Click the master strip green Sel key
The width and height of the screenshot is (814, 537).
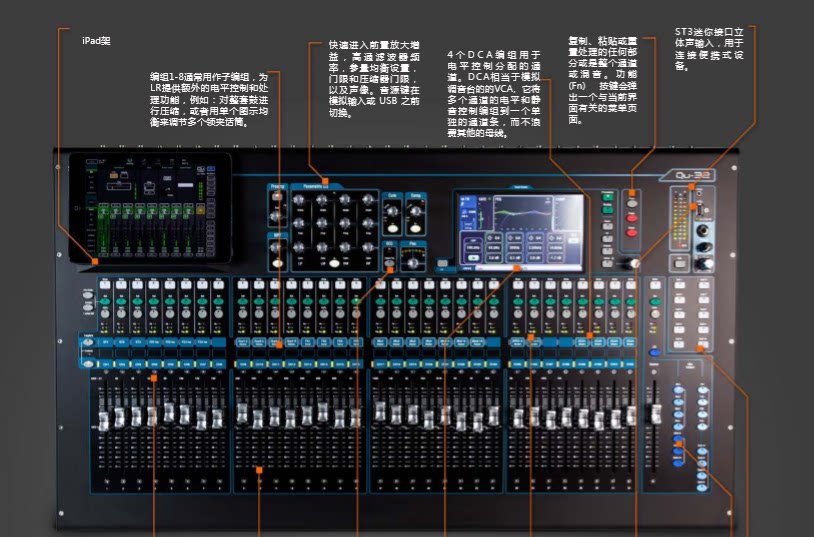655,302
